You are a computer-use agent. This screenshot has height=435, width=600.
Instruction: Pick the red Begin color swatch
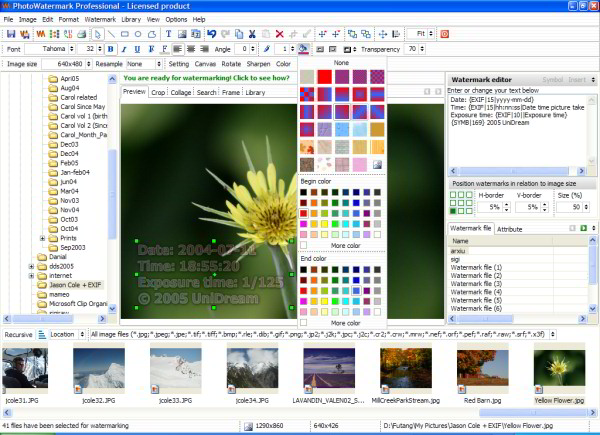[303, 213]
